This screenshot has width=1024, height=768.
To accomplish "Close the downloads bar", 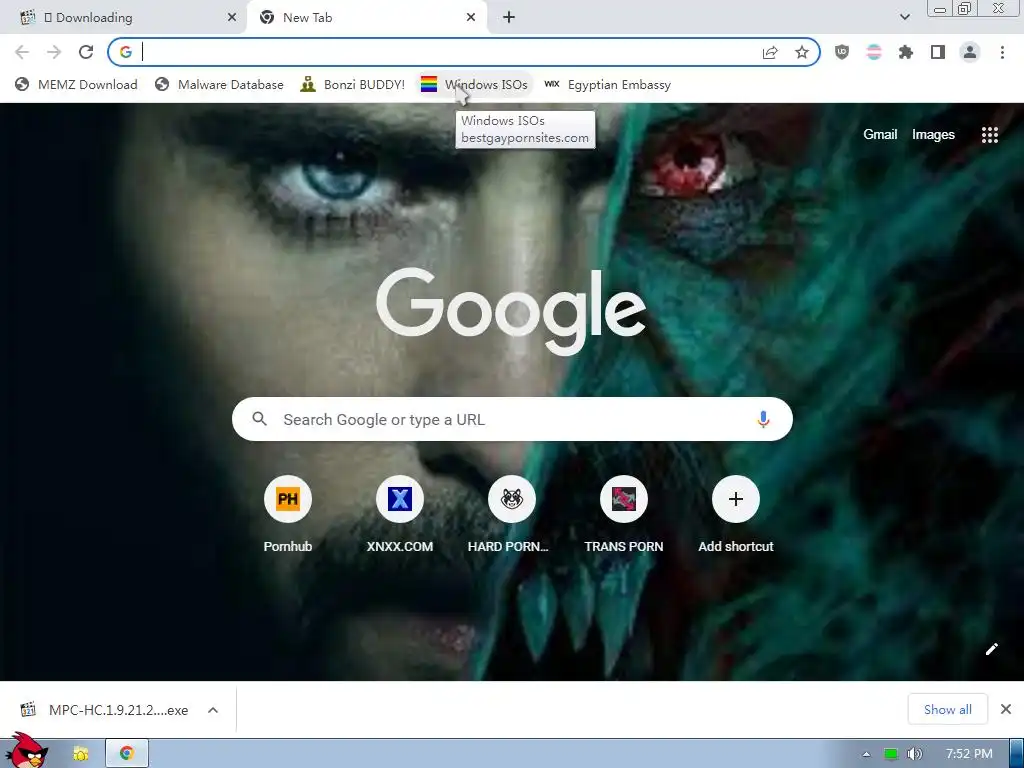I will pyautogui.click(x=1006, y=709).
